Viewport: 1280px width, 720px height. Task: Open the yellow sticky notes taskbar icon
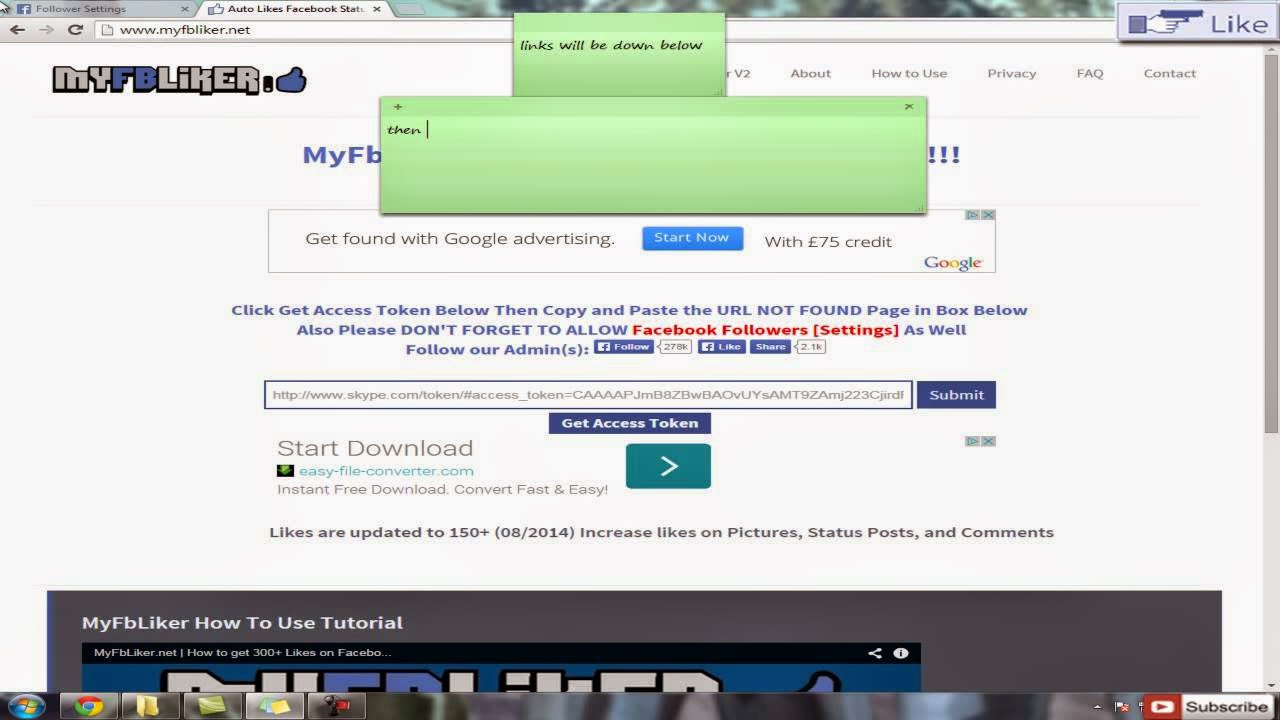tap(273, 706)
